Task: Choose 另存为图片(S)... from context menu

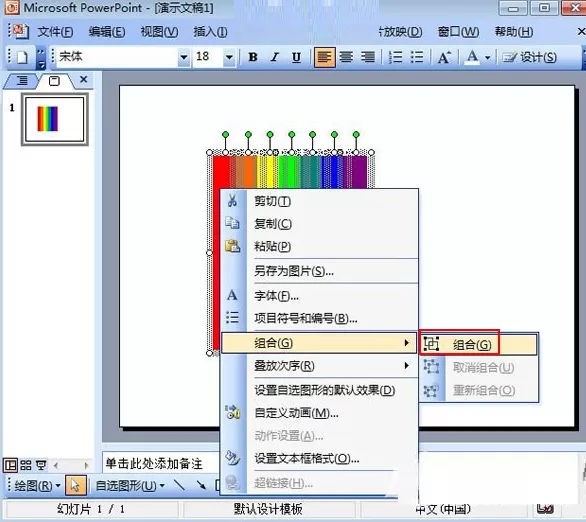Action: (319, 271)
